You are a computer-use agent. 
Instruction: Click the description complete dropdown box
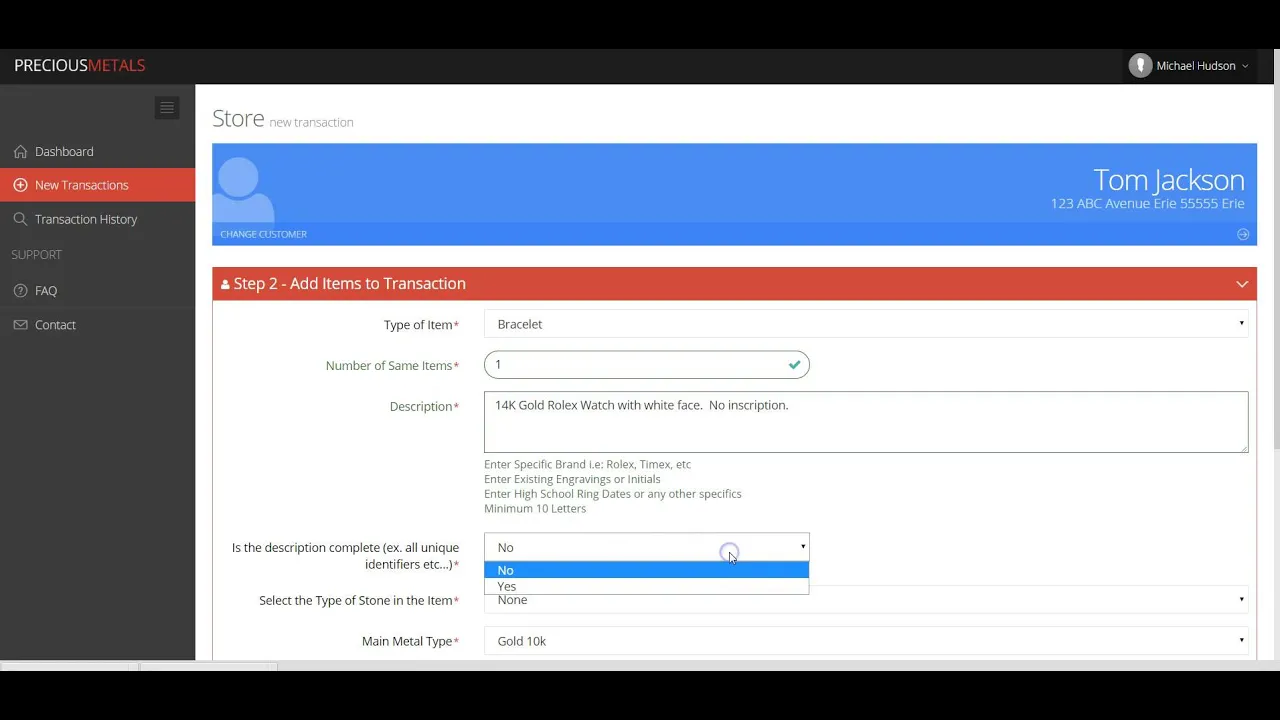646,547
